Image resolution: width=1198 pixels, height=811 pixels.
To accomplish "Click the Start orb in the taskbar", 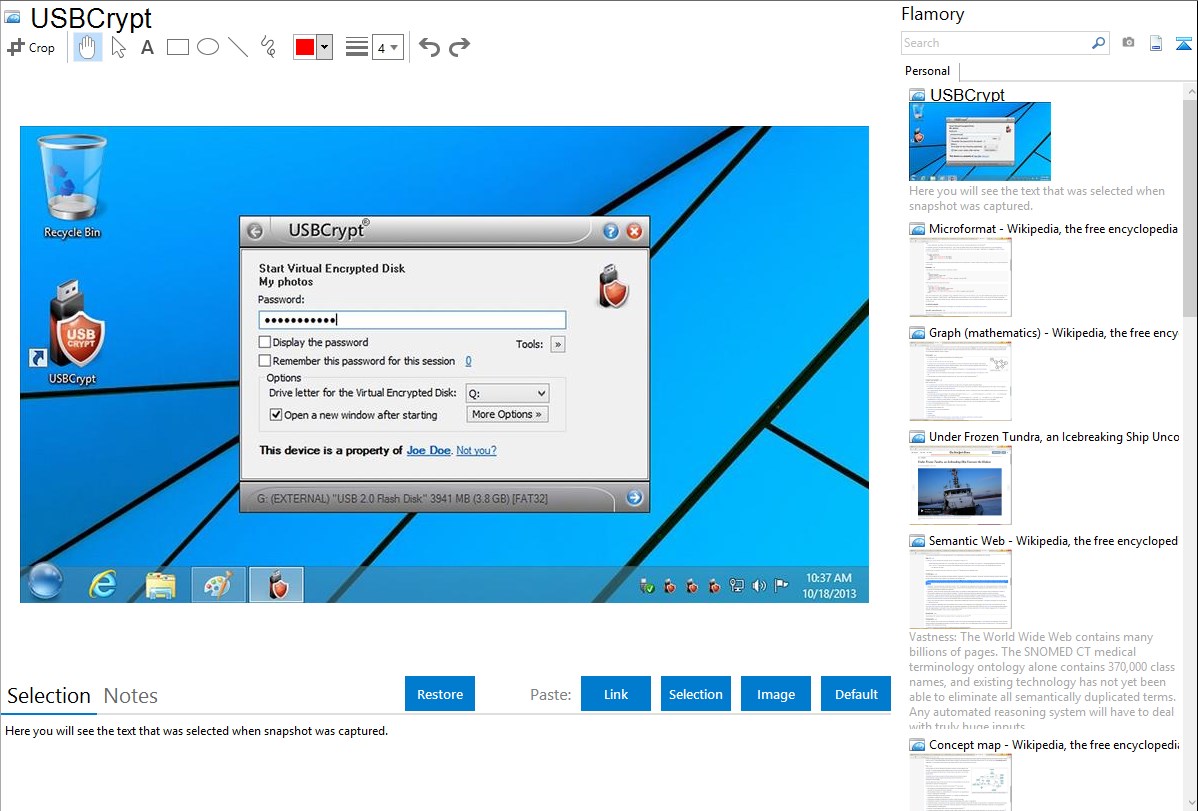I will pos(45,582).
